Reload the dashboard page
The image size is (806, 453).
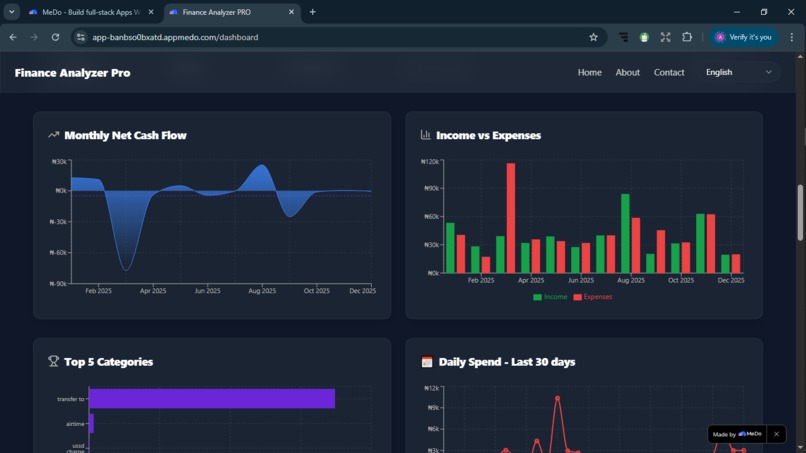(x=55, y=37)
